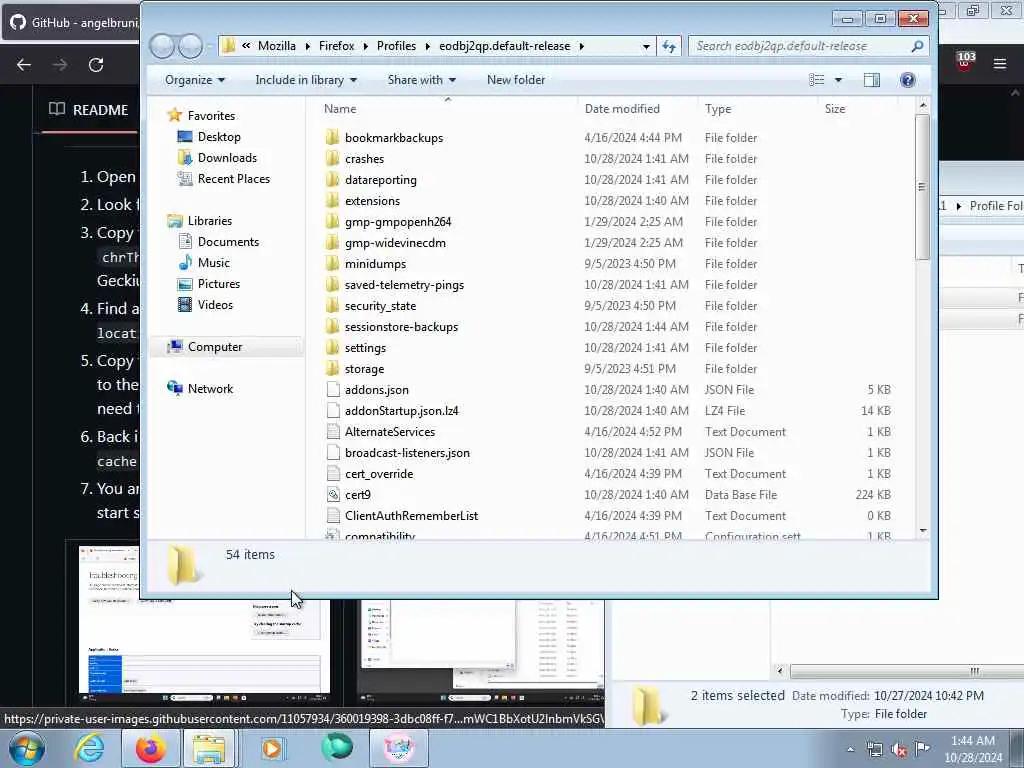
Task: Select the extensions folder
Action: pos(372,200)
